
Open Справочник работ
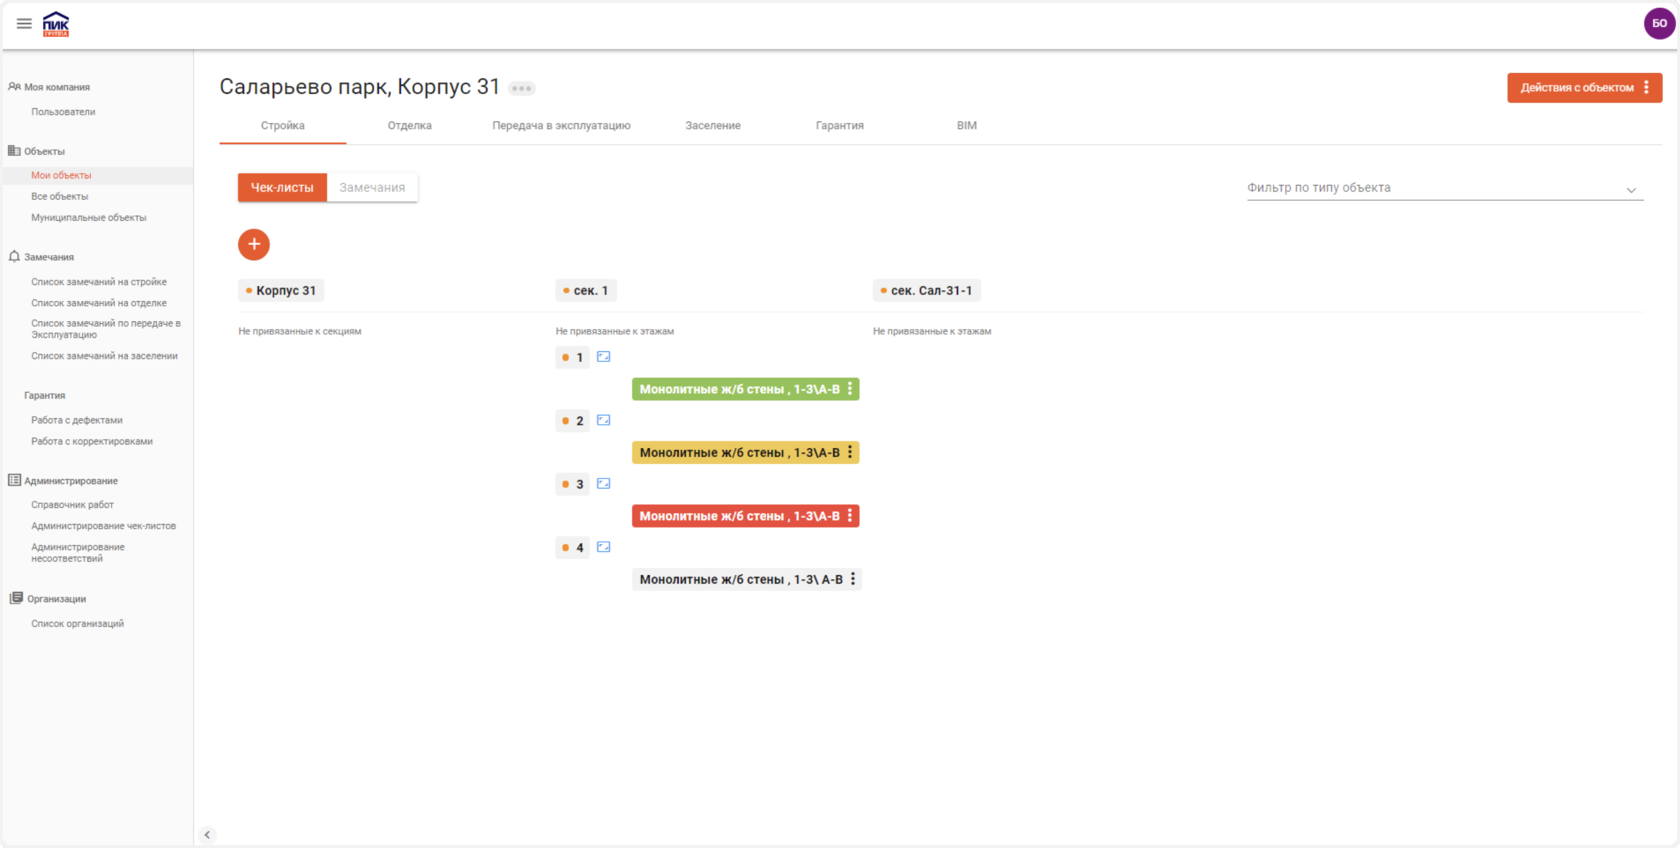(x=72, y=505)
